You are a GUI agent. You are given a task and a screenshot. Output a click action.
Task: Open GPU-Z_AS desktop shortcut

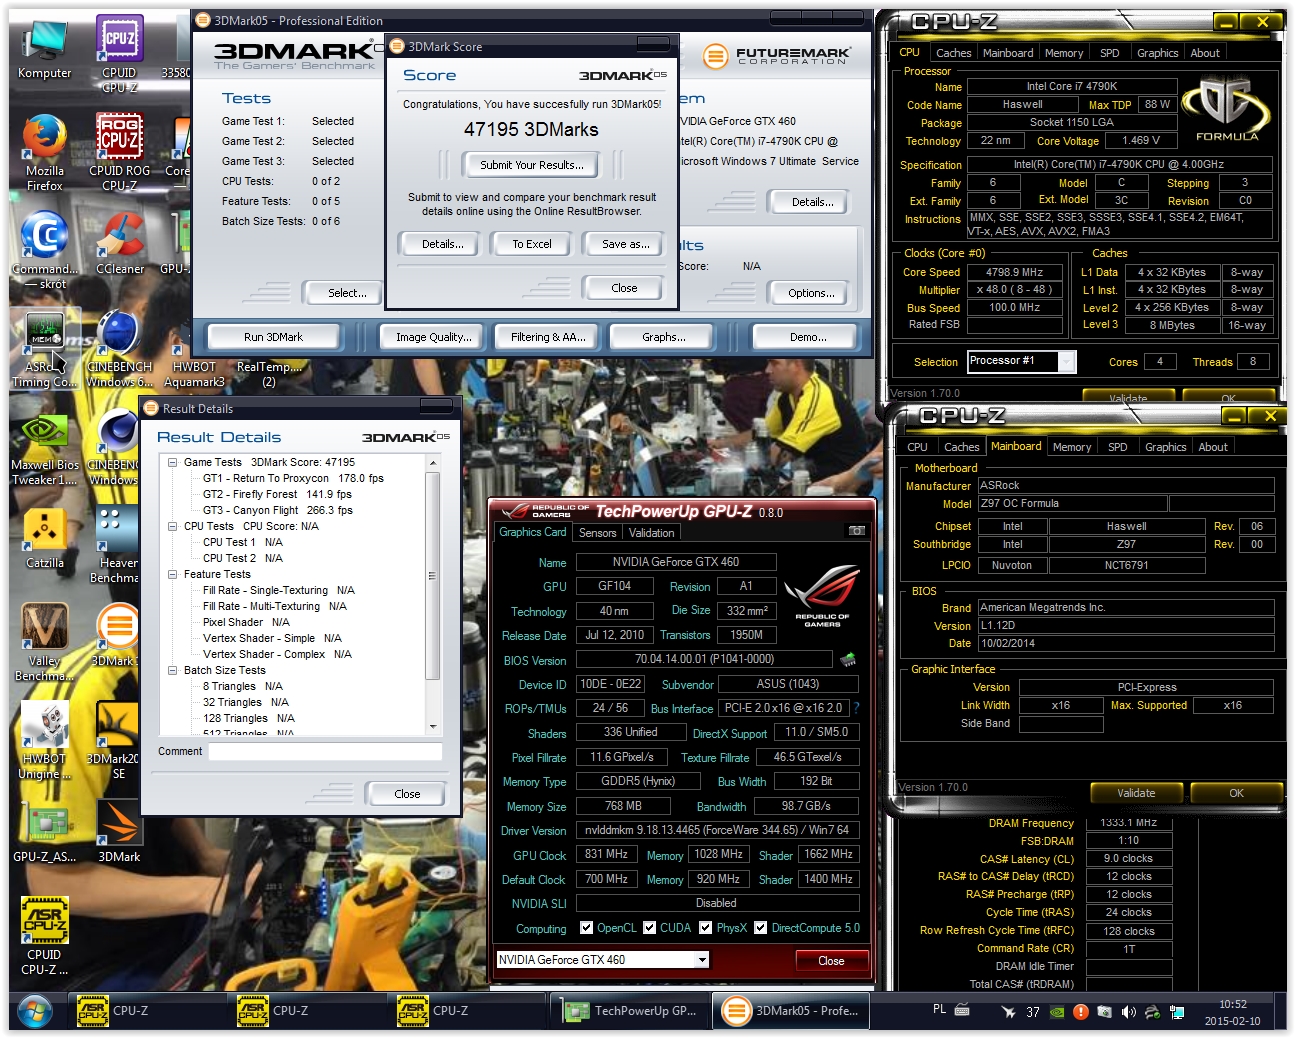coord(44,831)
